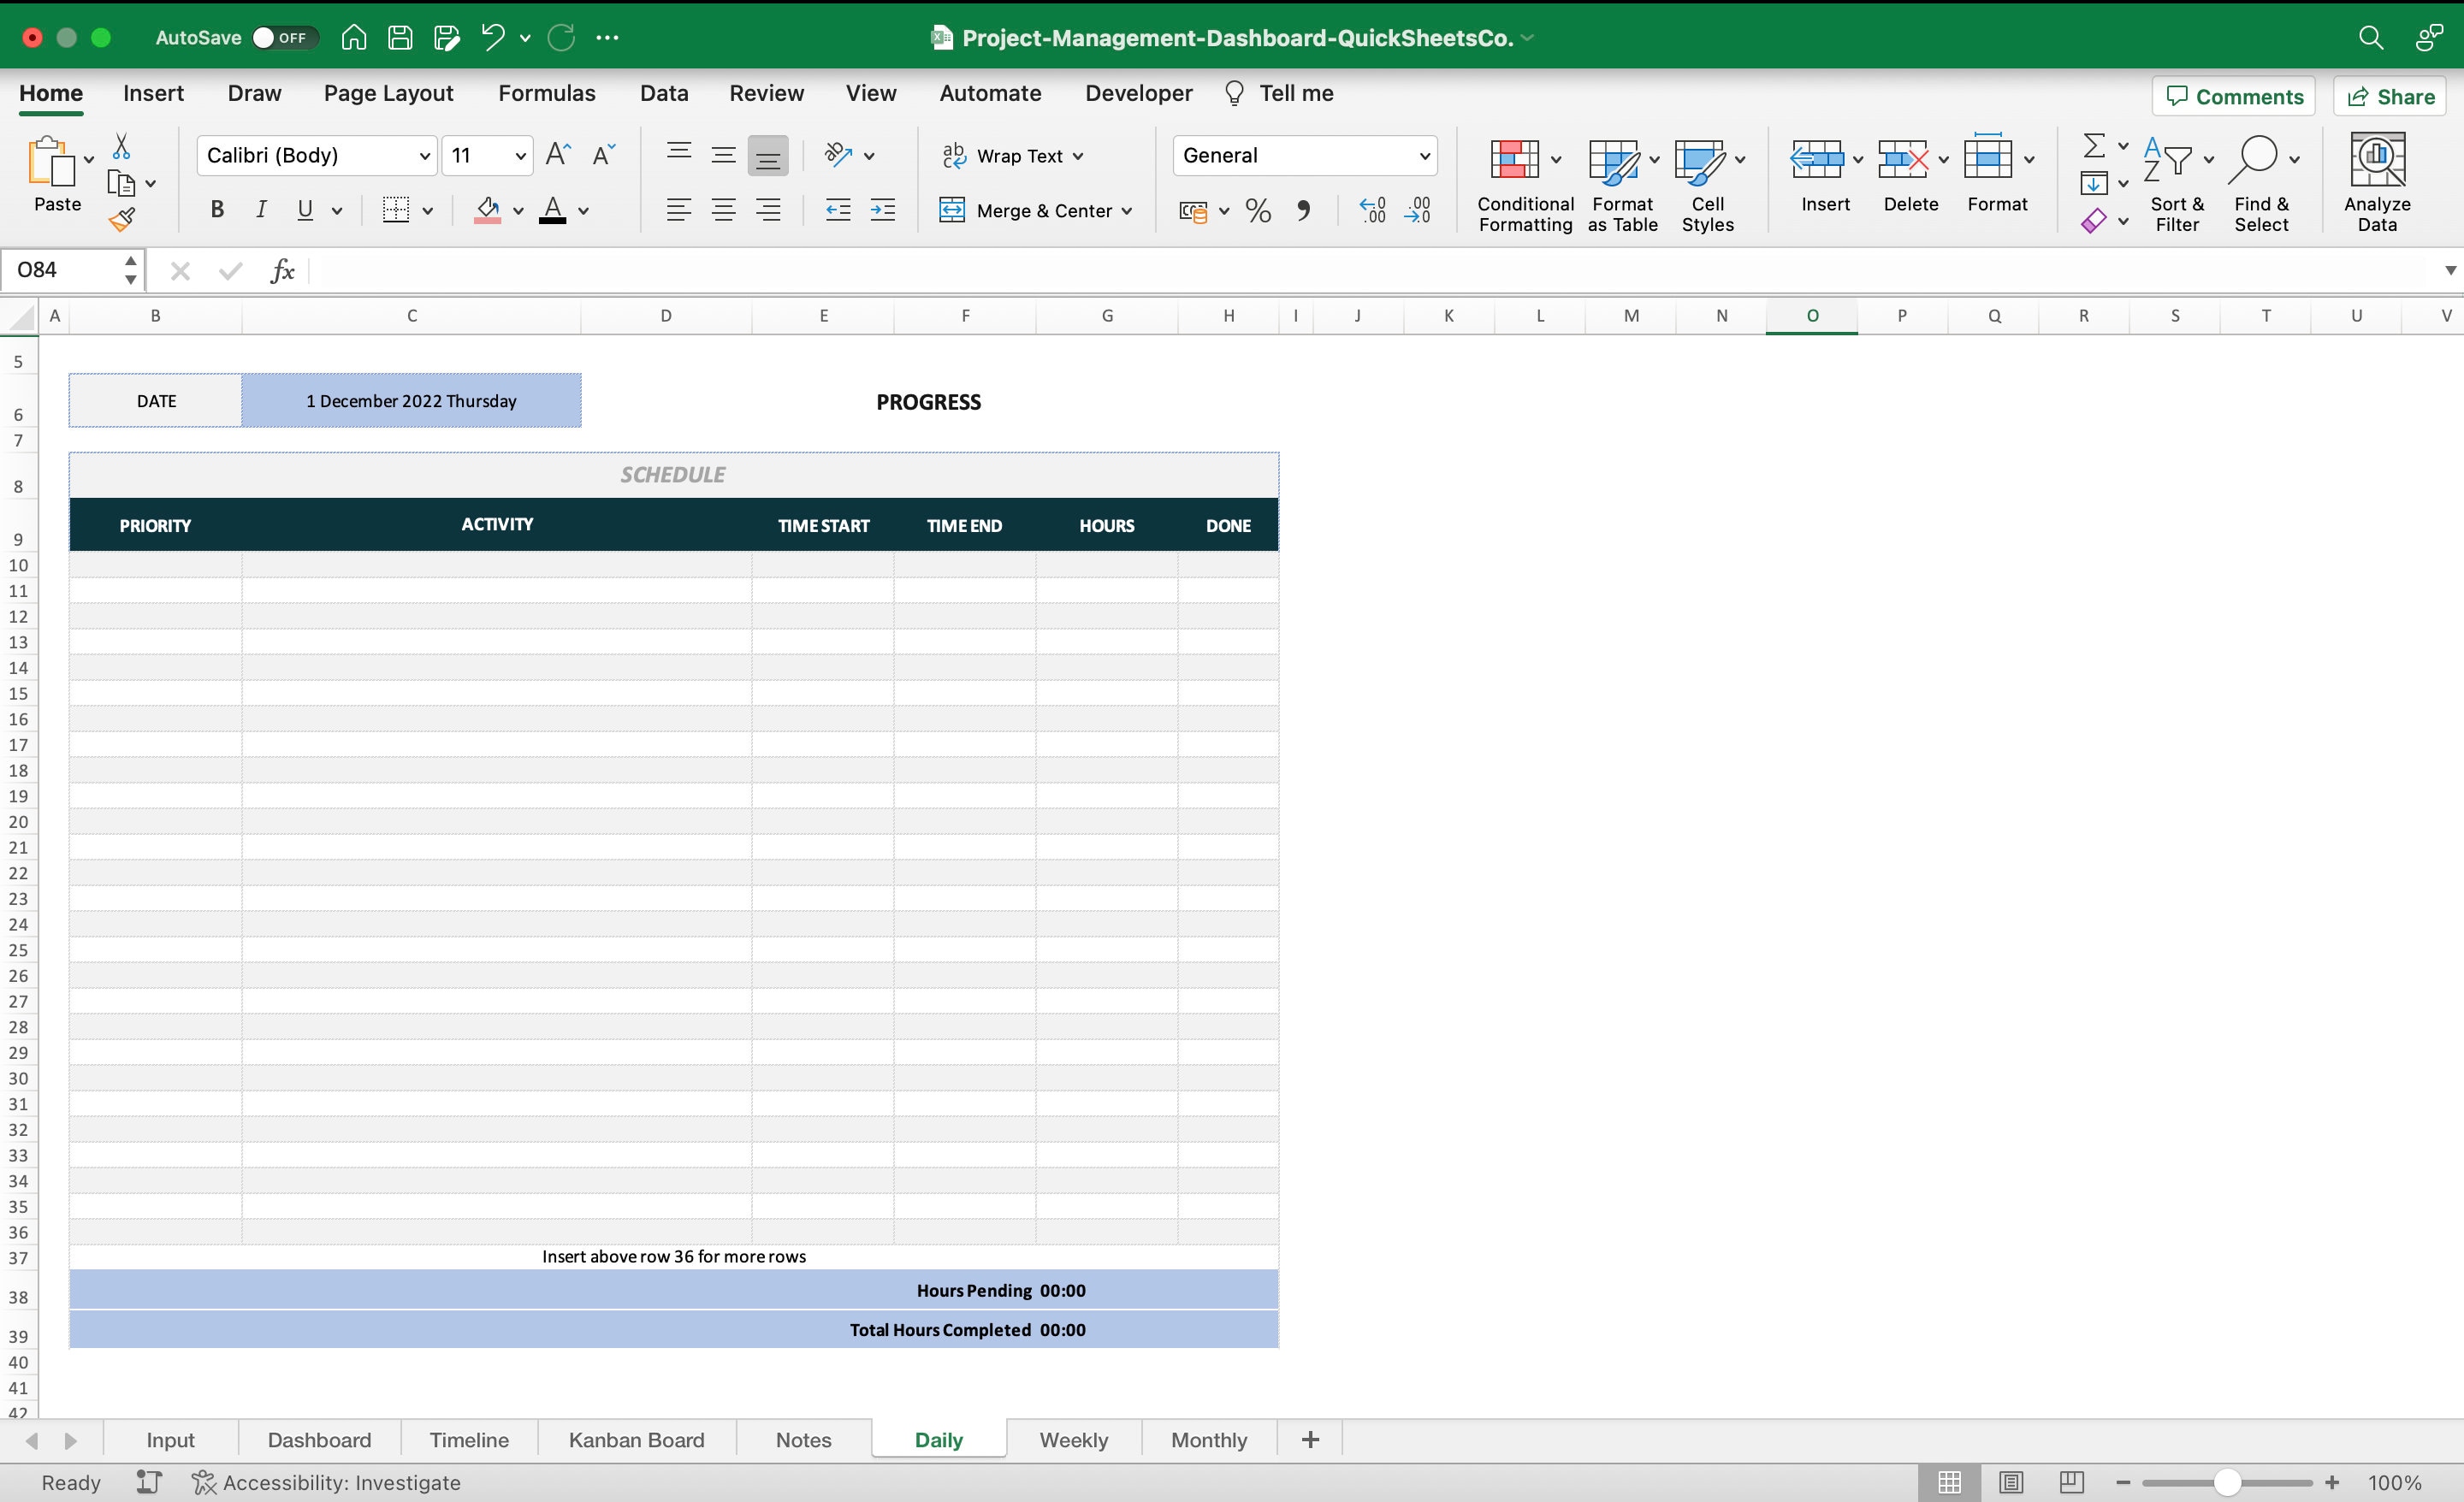Click the Wrap Text icon
This screenshot has width=2464, height=1502.
pyautogui.click(x=953, y=155)
